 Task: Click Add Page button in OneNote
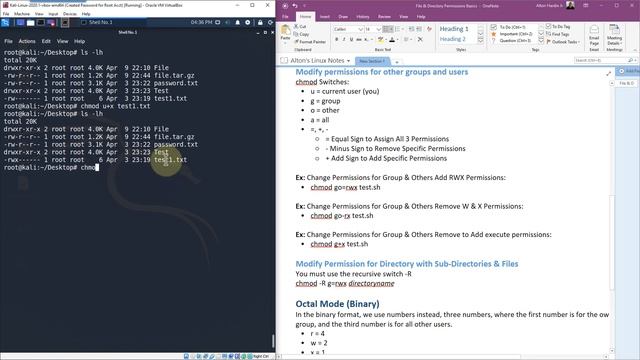[628, 71]
